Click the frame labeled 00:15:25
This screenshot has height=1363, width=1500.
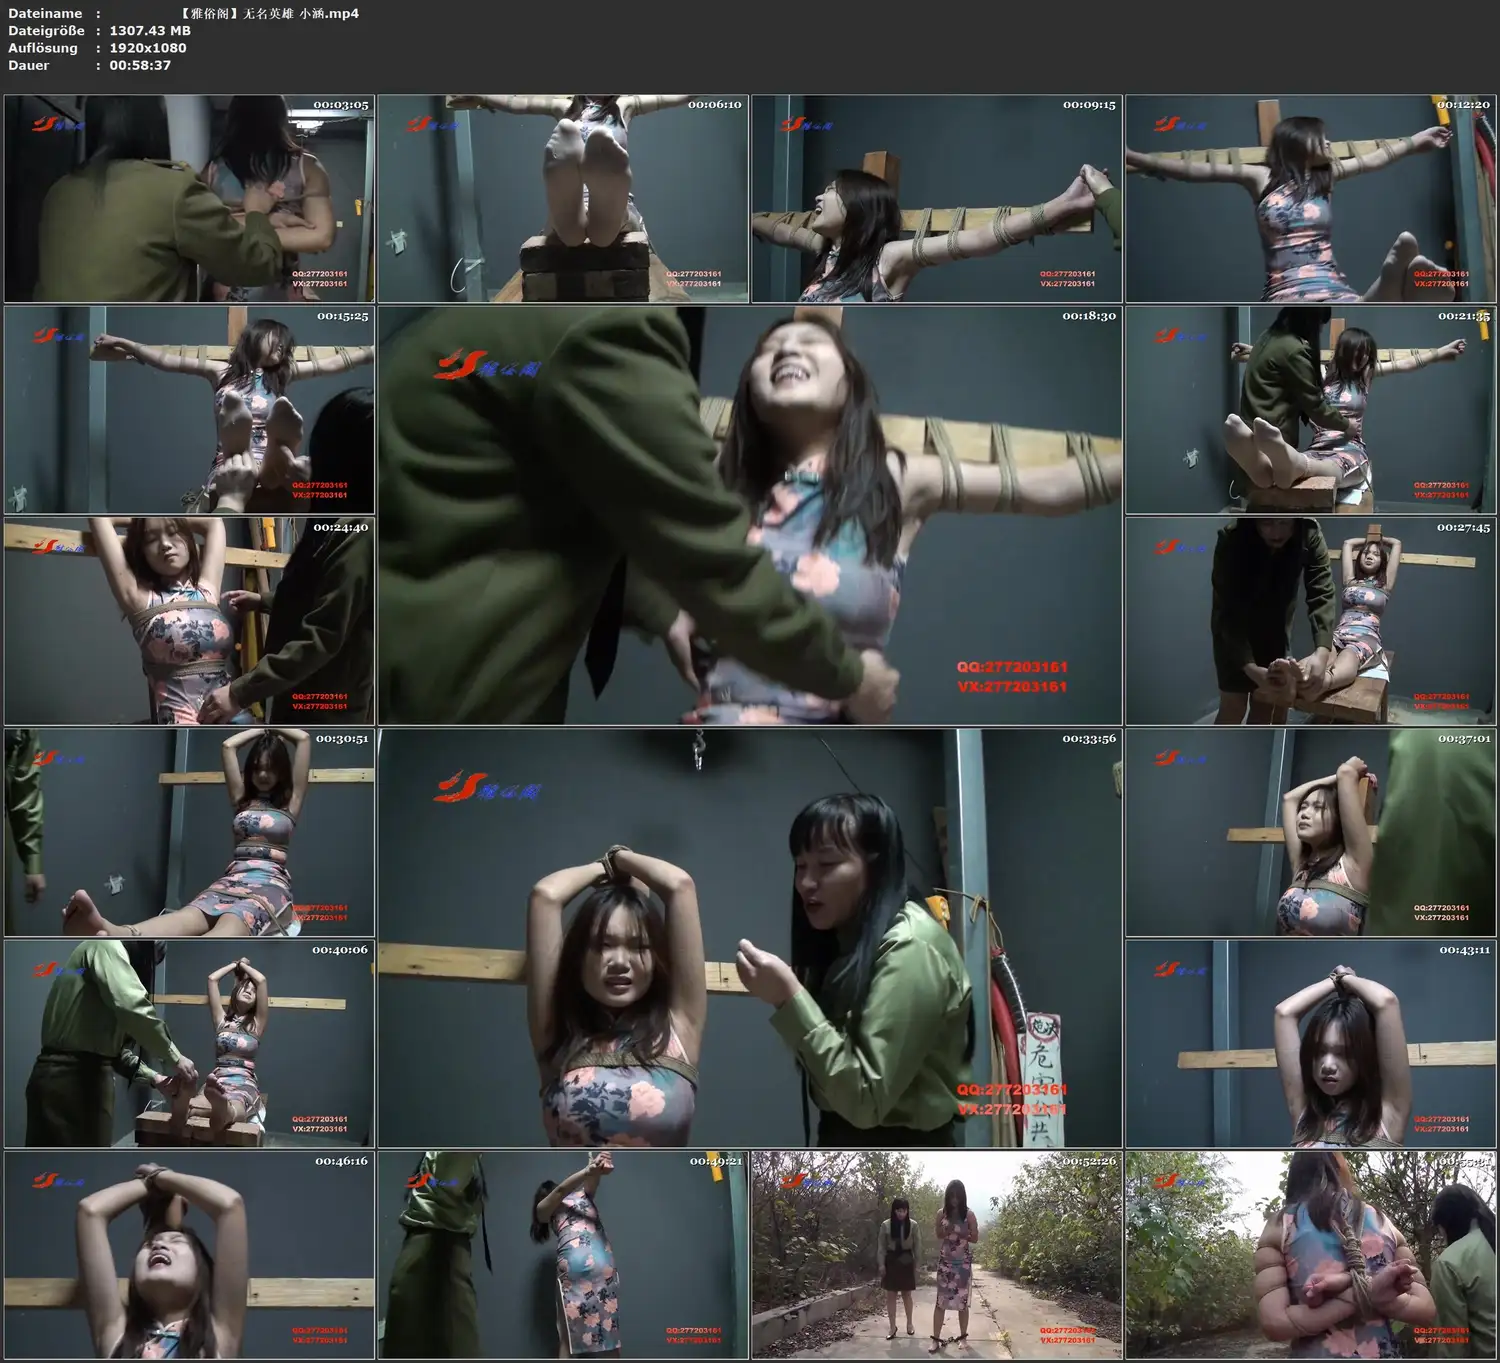click(x=189, y=410)
